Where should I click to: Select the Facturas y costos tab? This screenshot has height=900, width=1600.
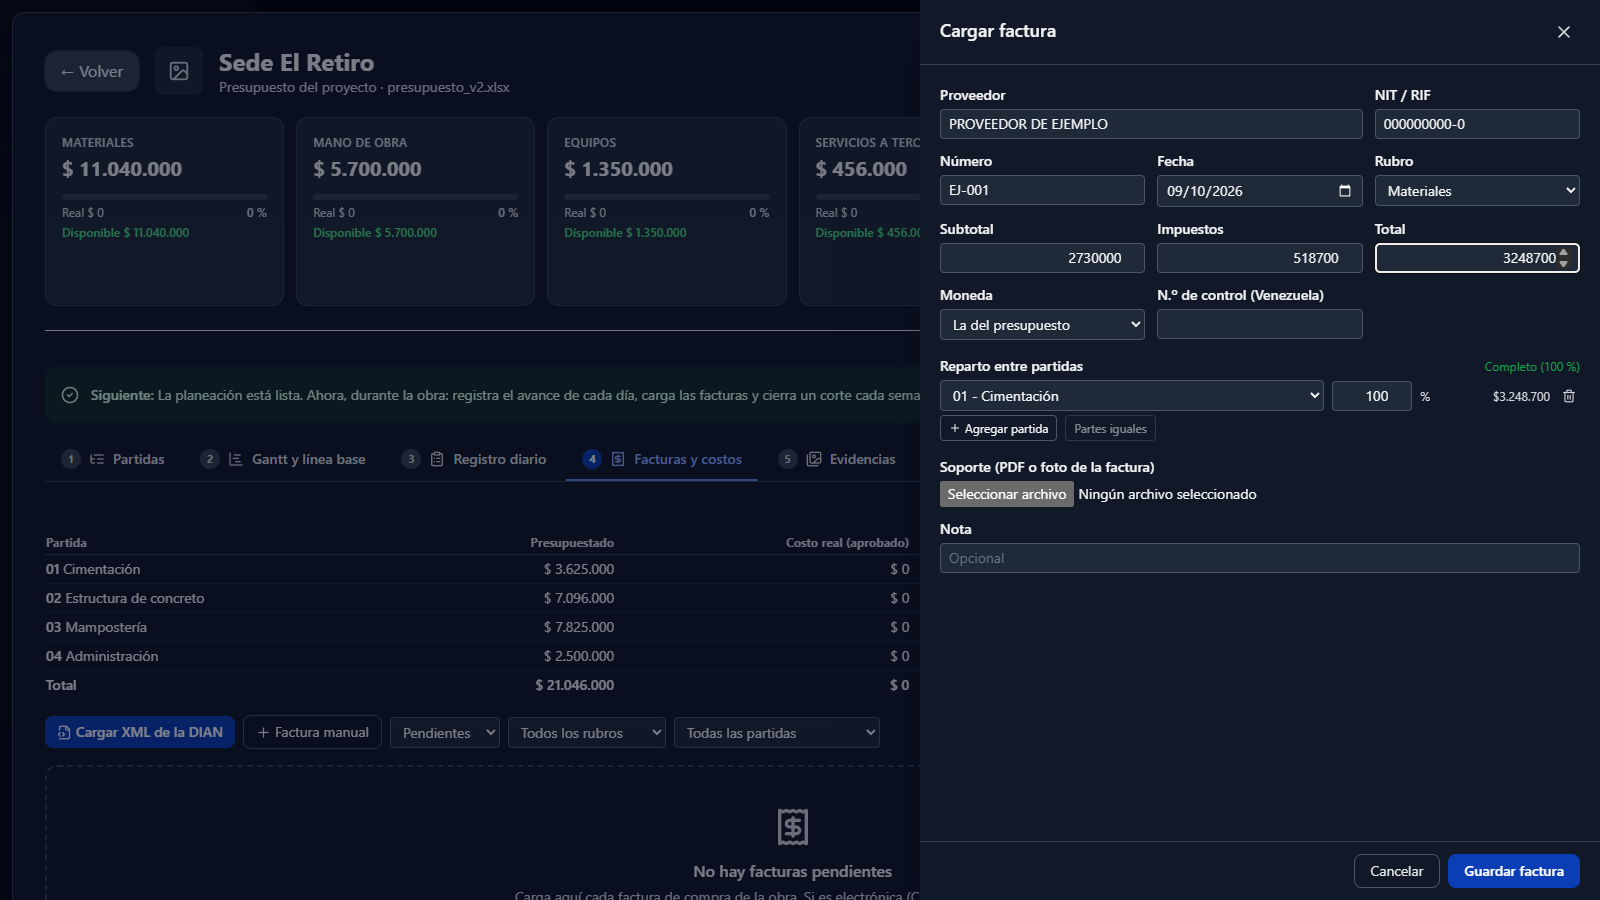pyautogui.click(x=662, y=459)
